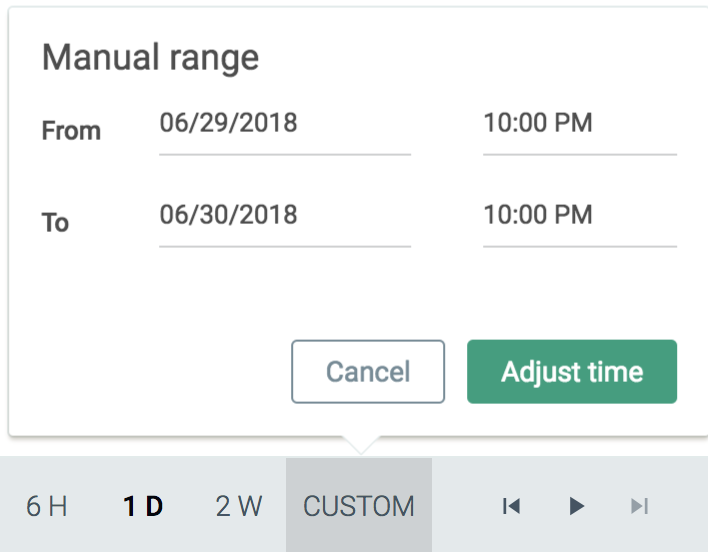Edit the From time 10:00 PM field
708x552 pixels.
pyautogui.click(x=580, y=130)
